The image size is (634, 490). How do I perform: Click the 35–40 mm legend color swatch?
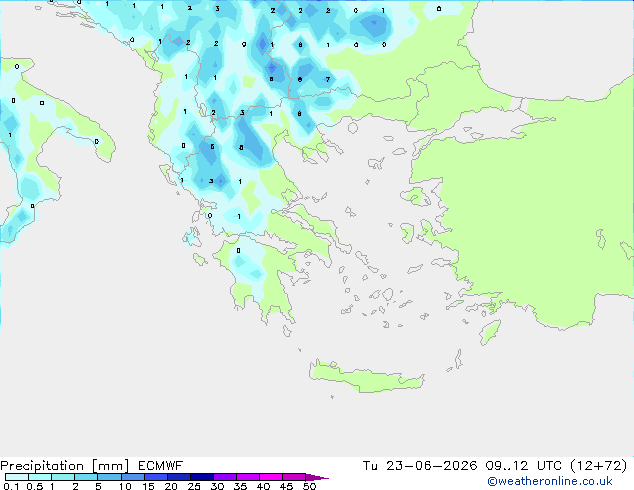[248, 477]
